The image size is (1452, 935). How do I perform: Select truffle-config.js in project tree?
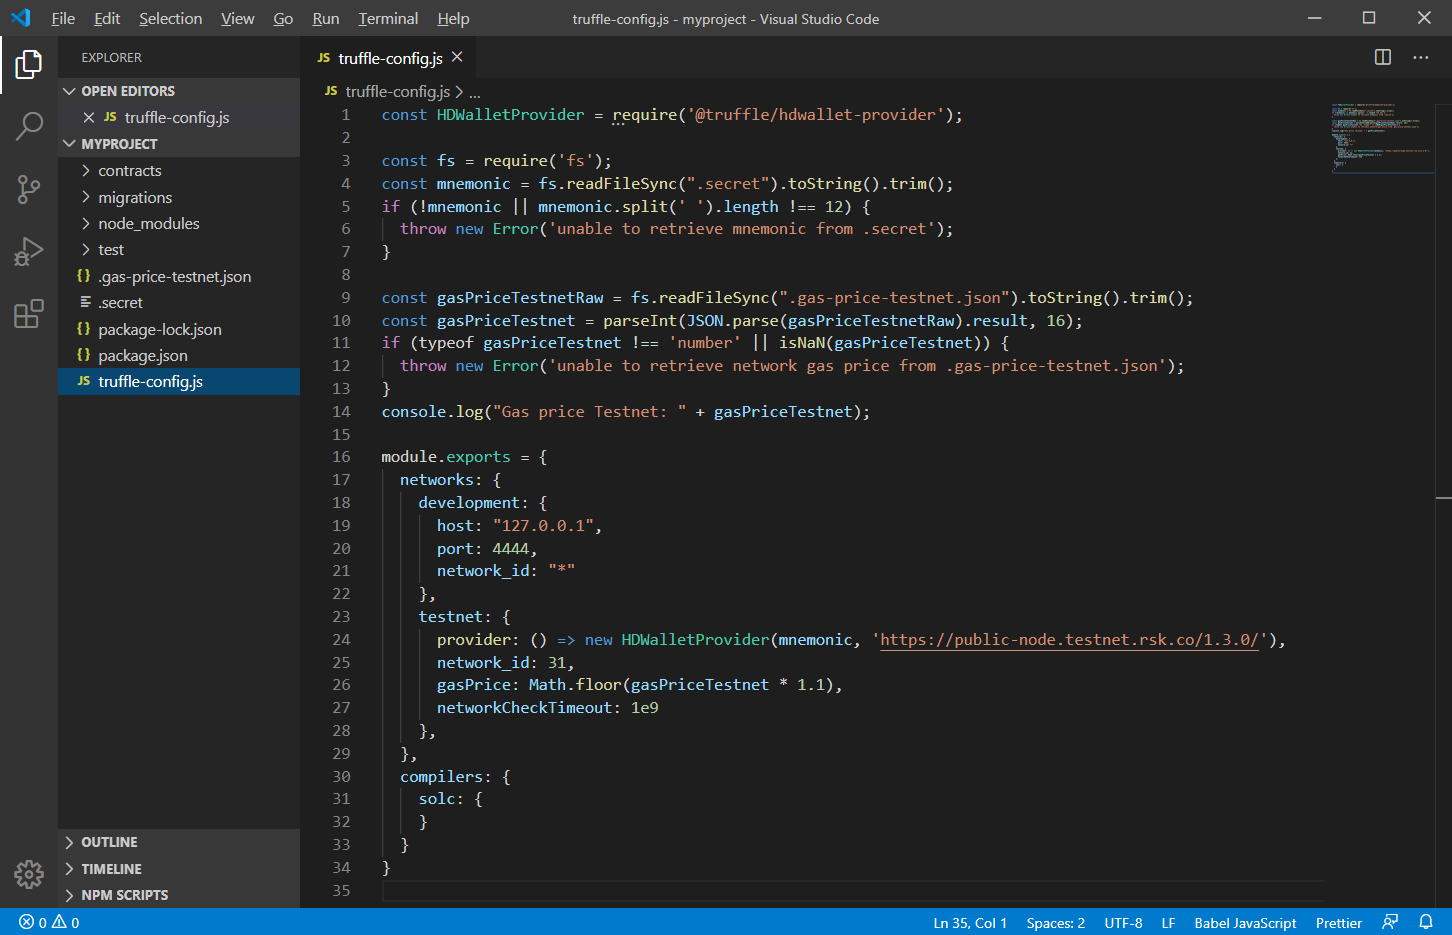179,381
